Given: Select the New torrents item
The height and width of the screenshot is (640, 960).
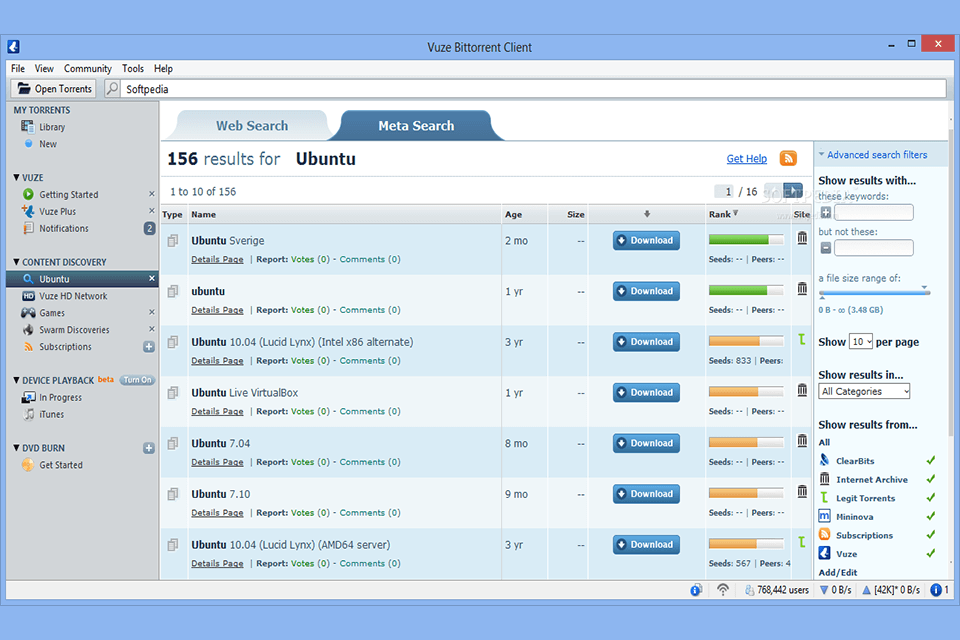Looking at the screenshot, I should (48, 144).
